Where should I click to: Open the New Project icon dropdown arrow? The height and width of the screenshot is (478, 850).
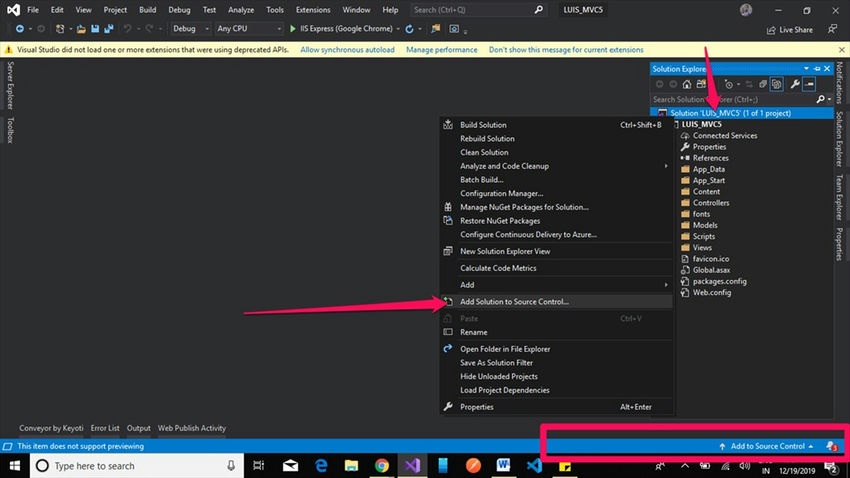click(x=70, y=29)
